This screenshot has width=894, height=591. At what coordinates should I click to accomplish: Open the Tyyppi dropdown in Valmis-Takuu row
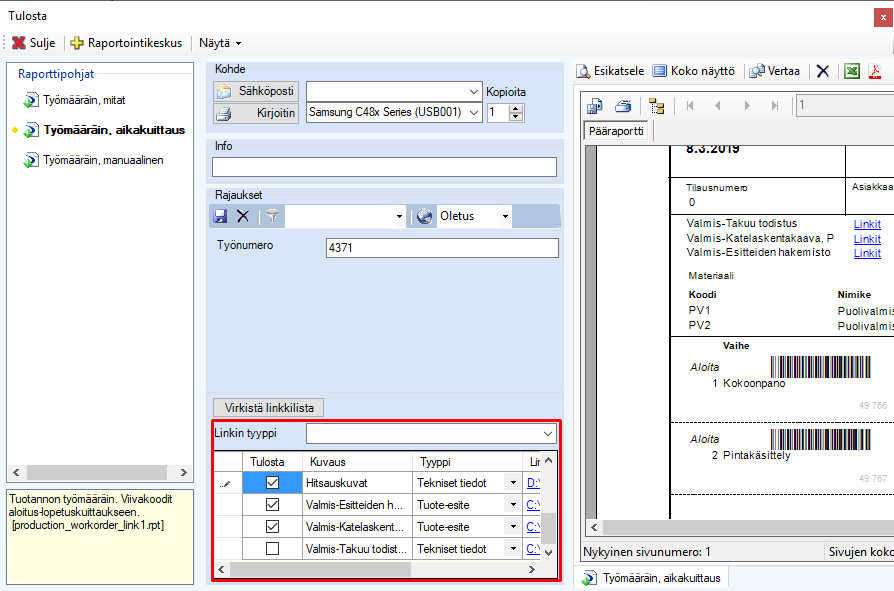(x=513, y=549)
